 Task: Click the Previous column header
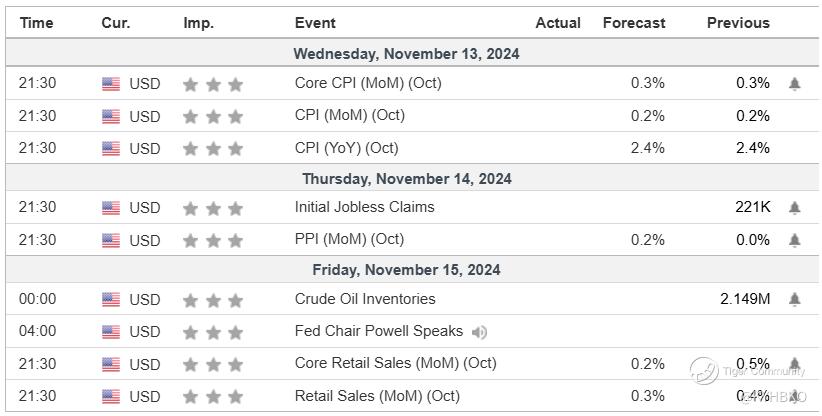tap(738, 23)
